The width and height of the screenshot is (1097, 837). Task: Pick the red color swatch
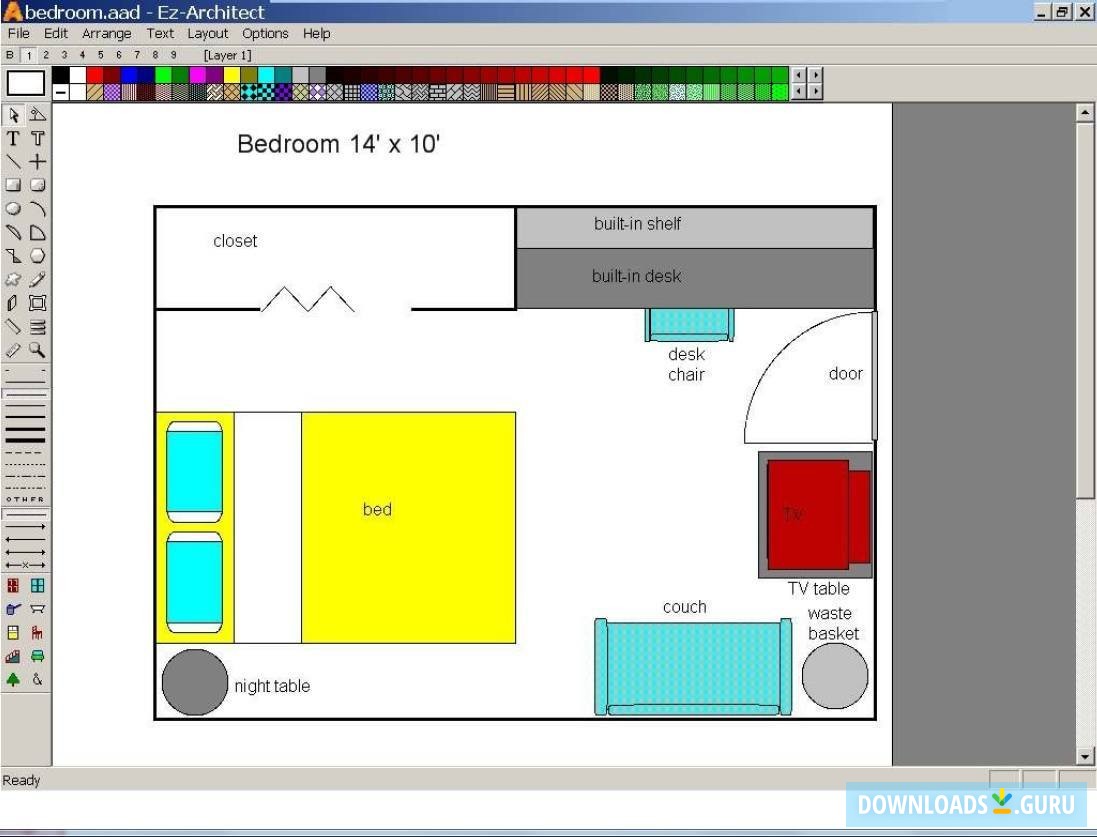pos(95,75)
